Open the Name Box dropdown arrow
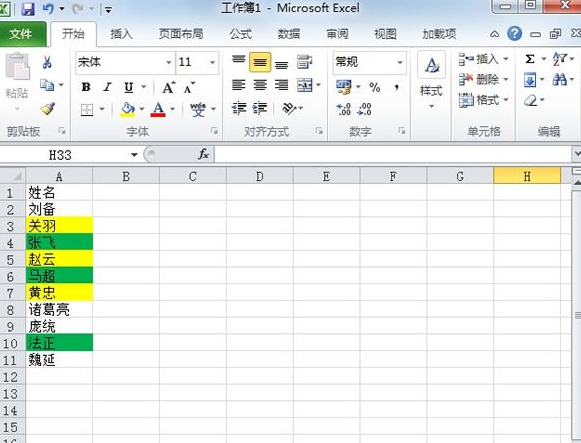This screenshot has height=443, width=581. tap(134, 154)
